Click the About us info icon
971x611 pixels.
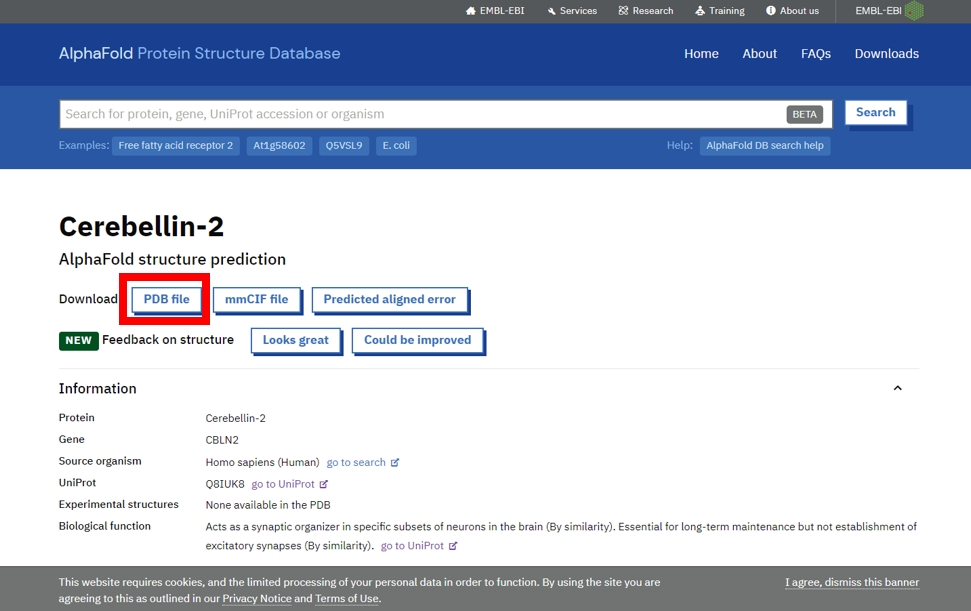[x=770, y=11]
